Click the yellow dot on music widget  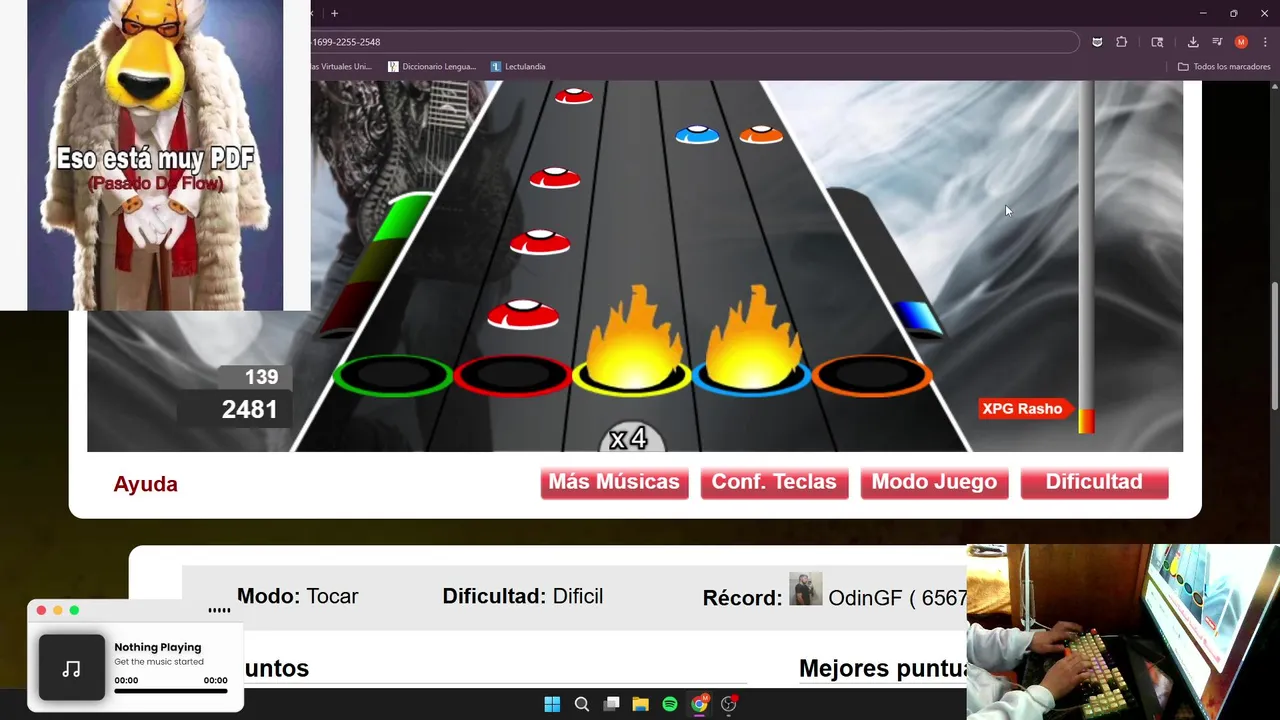(57, 610)
